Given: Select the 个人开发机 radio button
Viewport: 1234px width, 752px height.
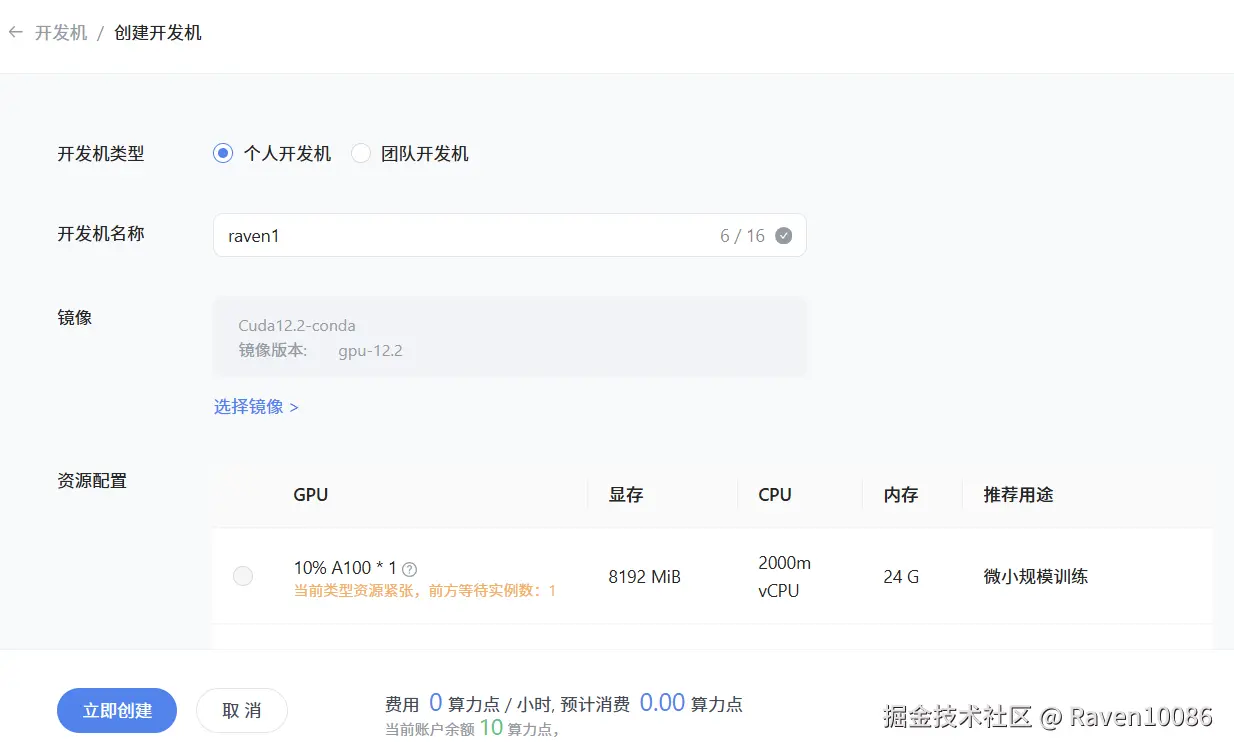Looking at the screenshot, I should (223, 154).
